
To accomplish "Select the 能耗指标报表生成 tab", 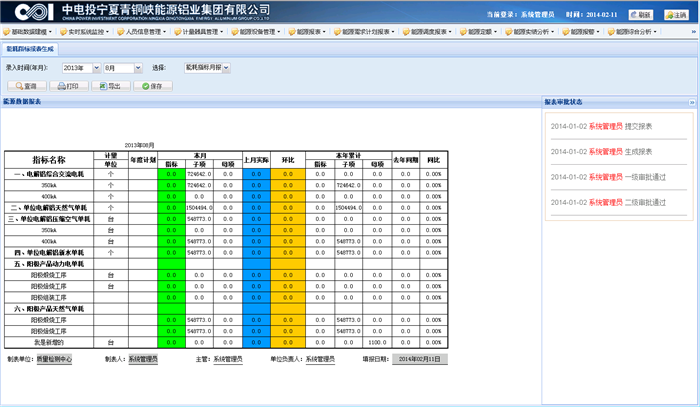I will pos(29,48).
